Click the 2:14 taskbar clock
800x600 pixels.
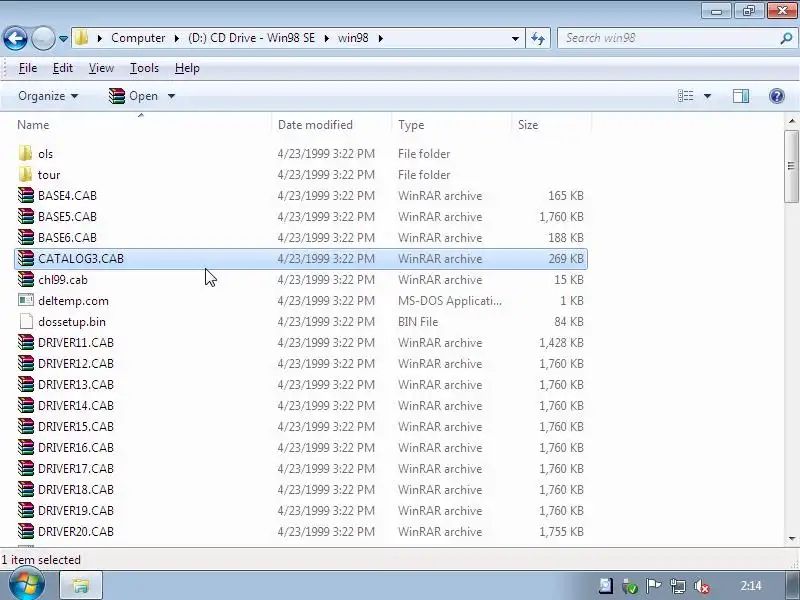tap(751, 586)
